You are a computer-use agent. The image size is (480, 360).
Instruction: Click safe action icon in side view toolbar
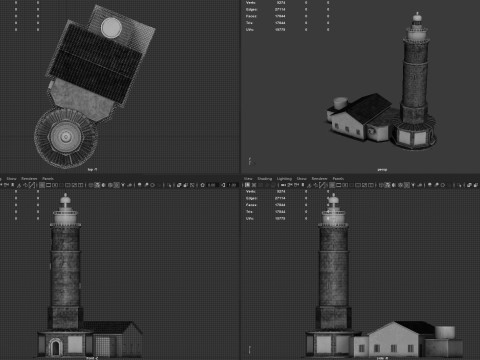coord(364,185)
